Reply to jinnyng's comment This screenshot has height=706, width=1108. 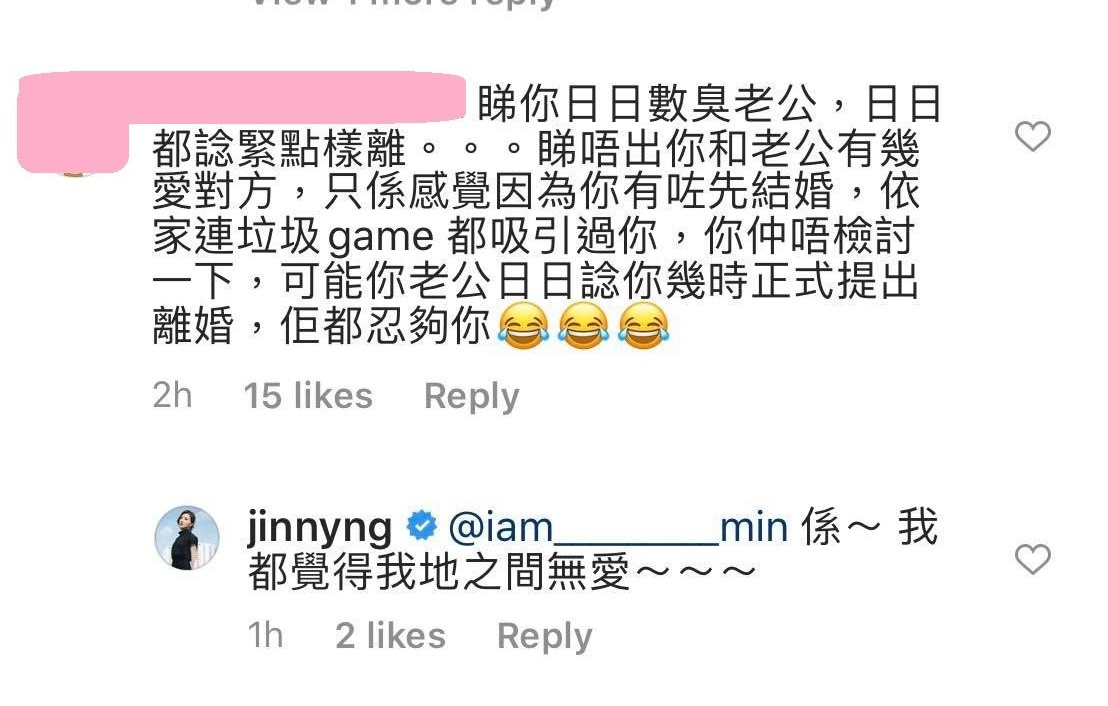pyautogui.click(x=545, y=636)
